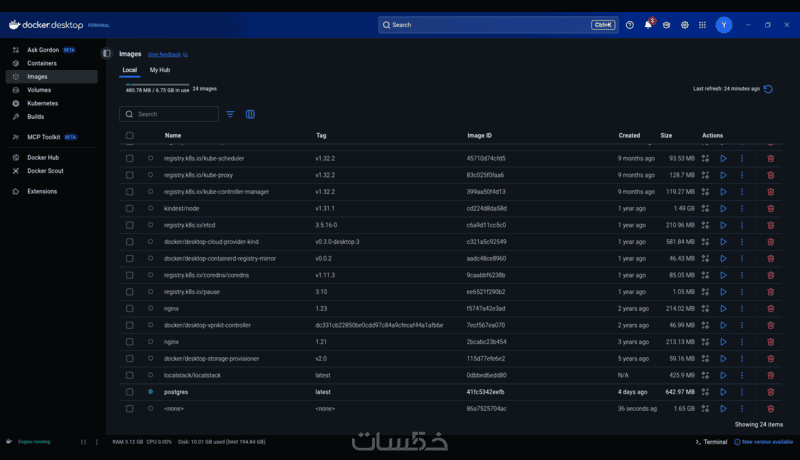
Task: Open more actions for the <none> image
Action: (742, 408)
